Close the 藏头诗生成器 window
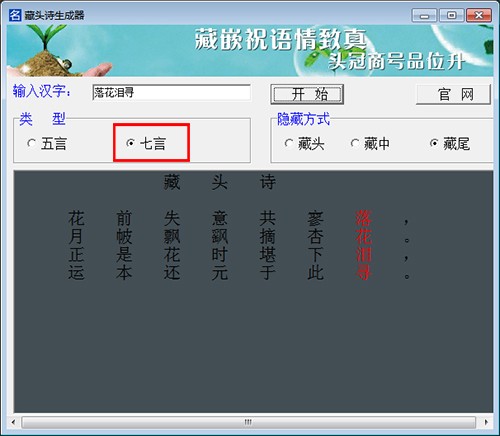Viewport: 500px width, 436px height. click(x=479, y=15)
